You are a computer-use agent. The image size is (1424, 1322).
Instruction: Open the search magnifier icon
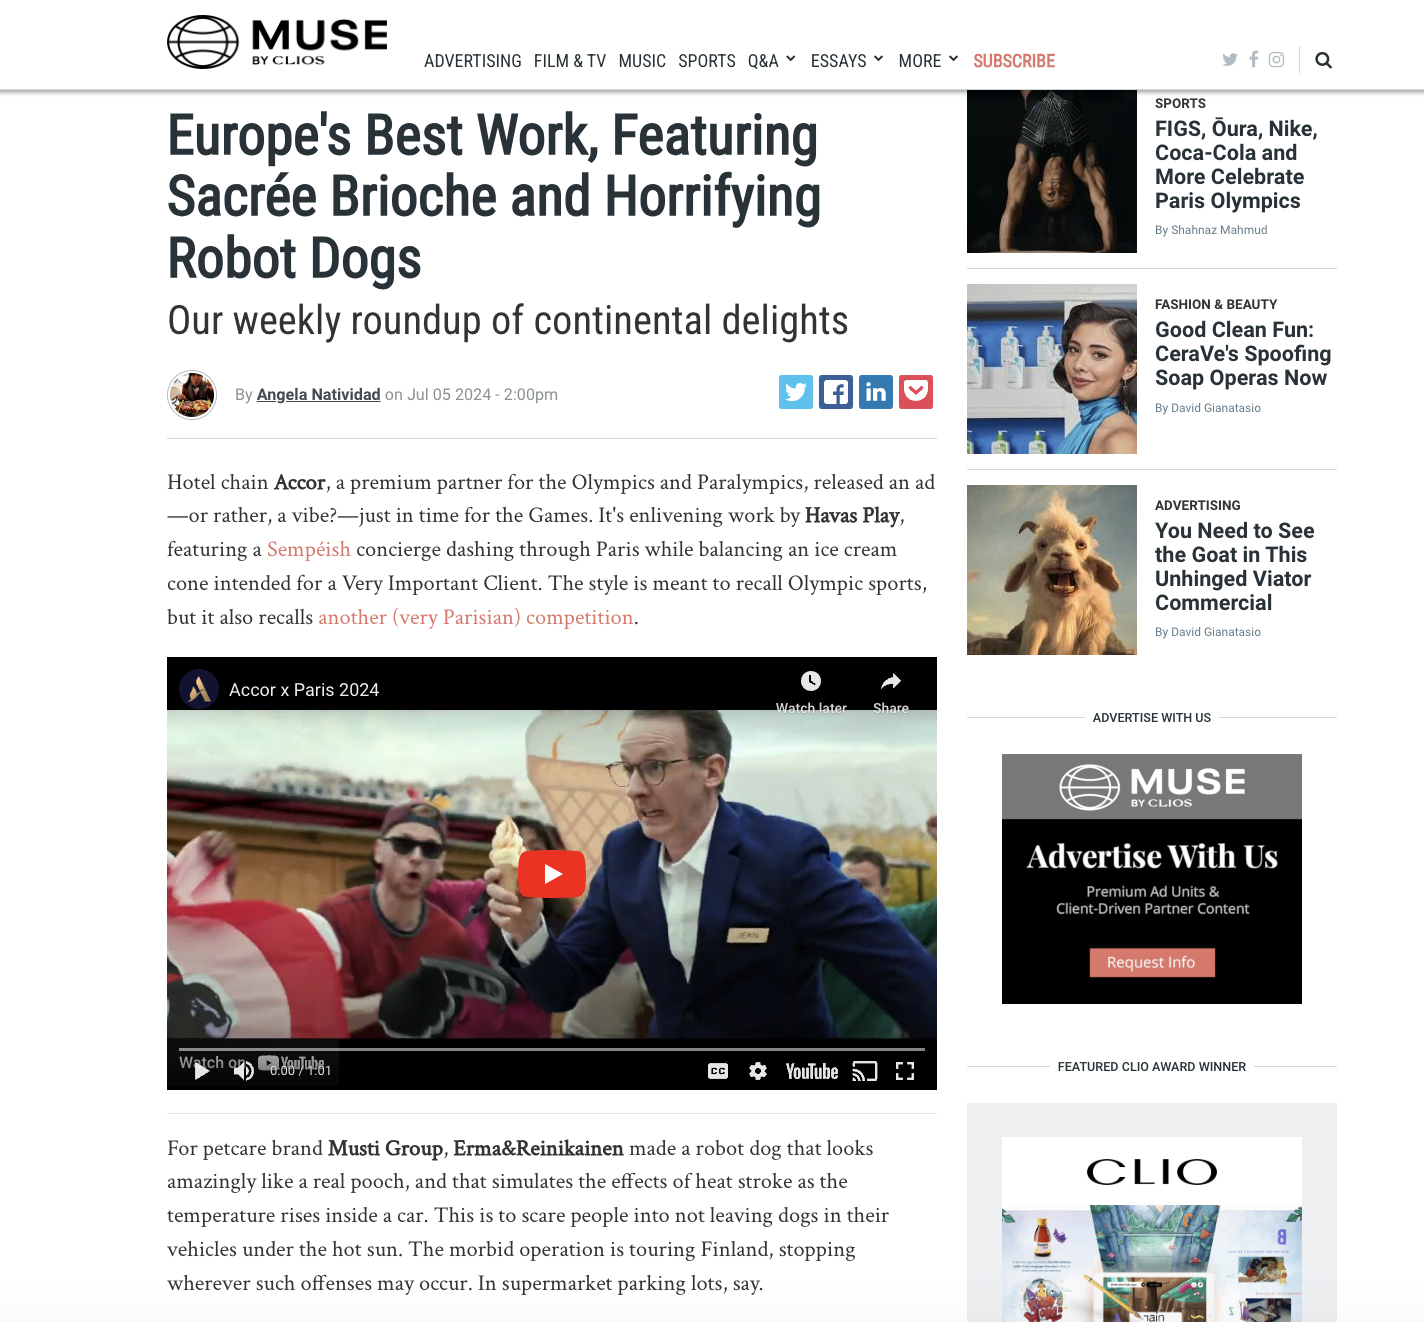pyautogui.click(x=1323, y=60)
